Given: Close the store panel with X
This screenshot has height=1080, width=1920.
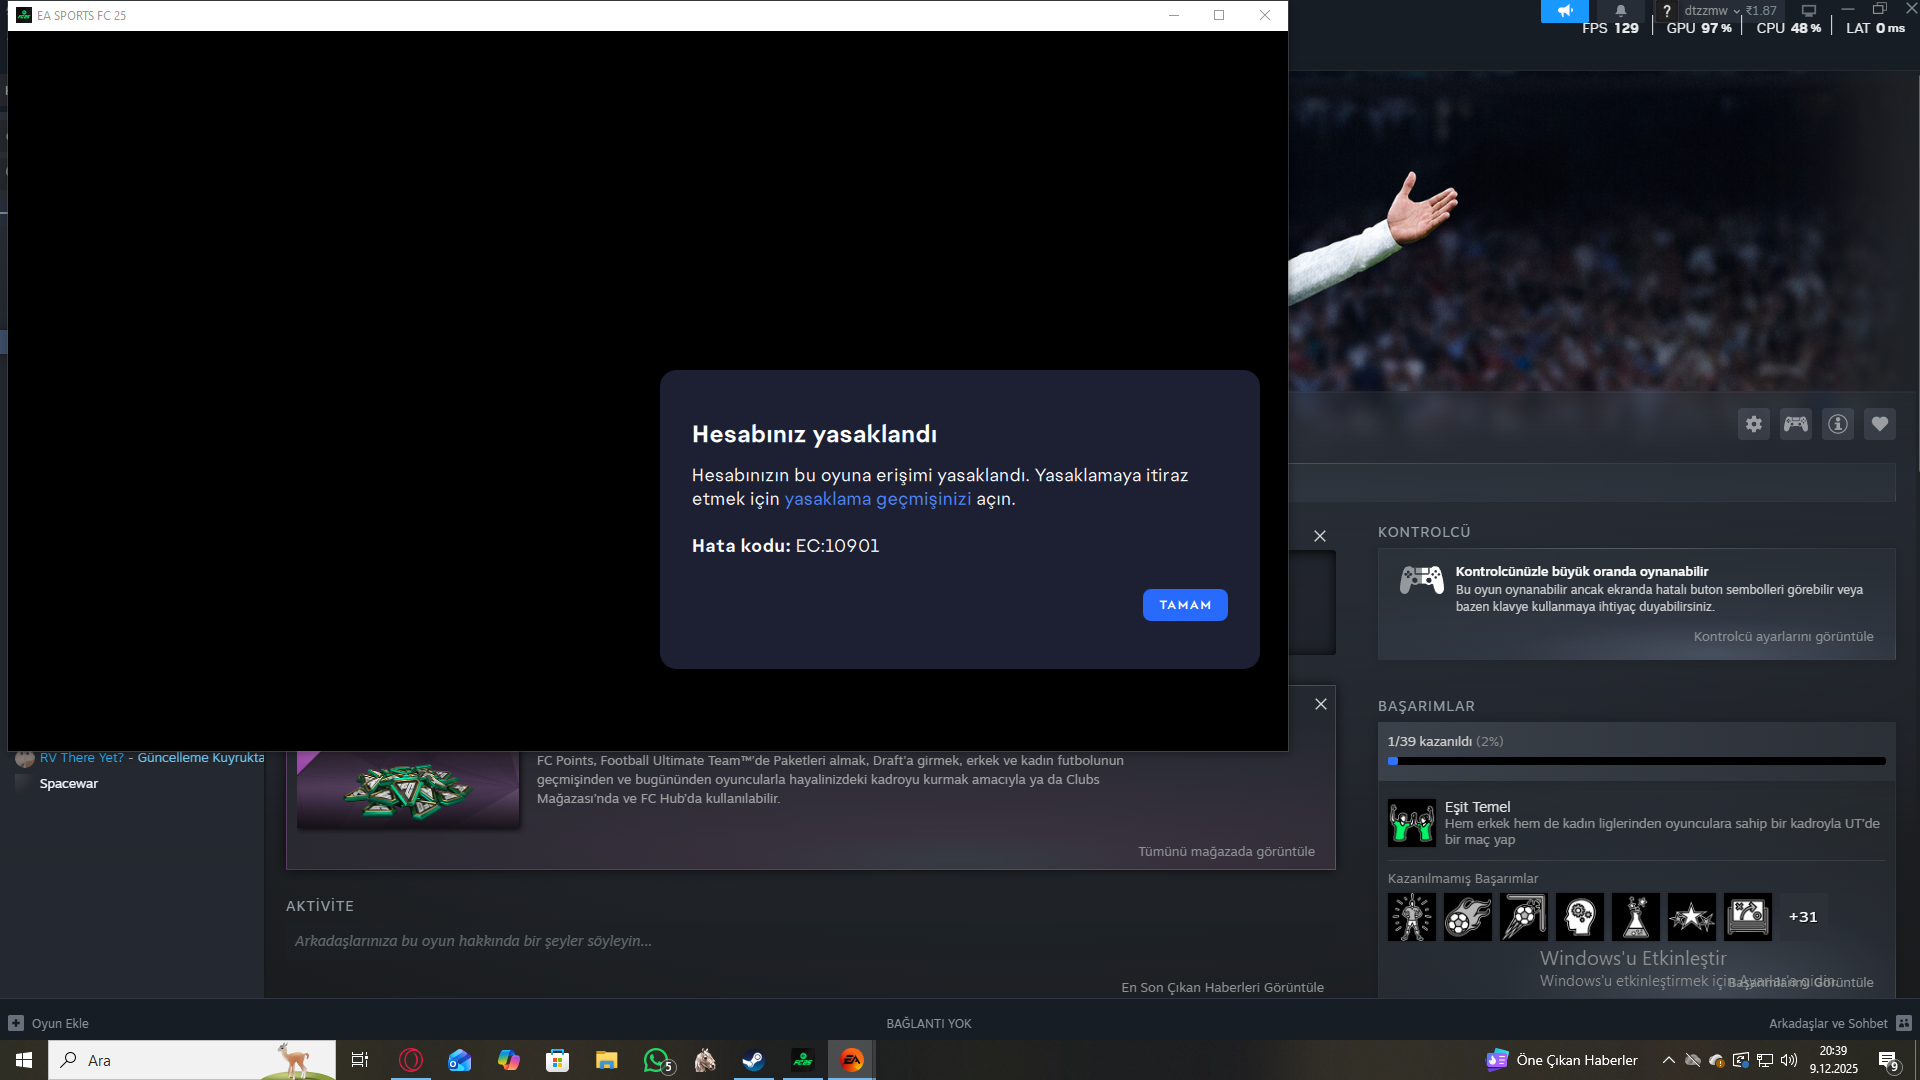Looking at the screenshot, I should (1321, 704).
